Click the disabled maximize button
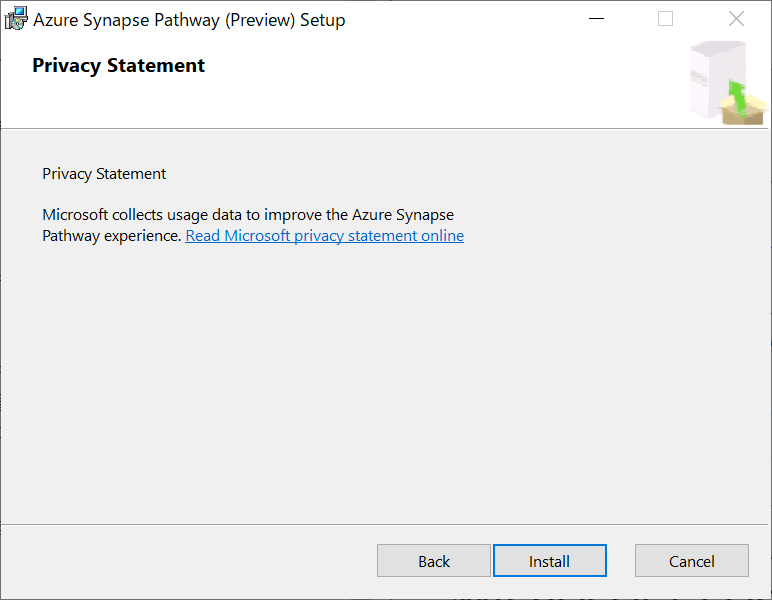The width and height of the screenshot is (772, 600). pyautogui.click(x=665, y=19)
